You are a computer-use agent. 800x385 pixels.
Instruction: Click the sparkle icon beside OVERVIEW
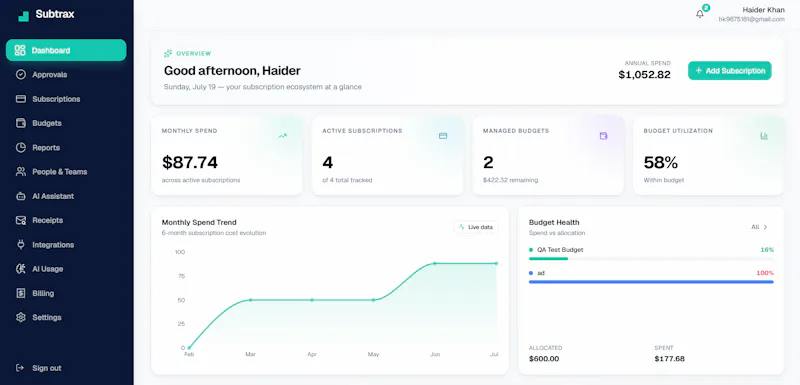tap(168, 53)
